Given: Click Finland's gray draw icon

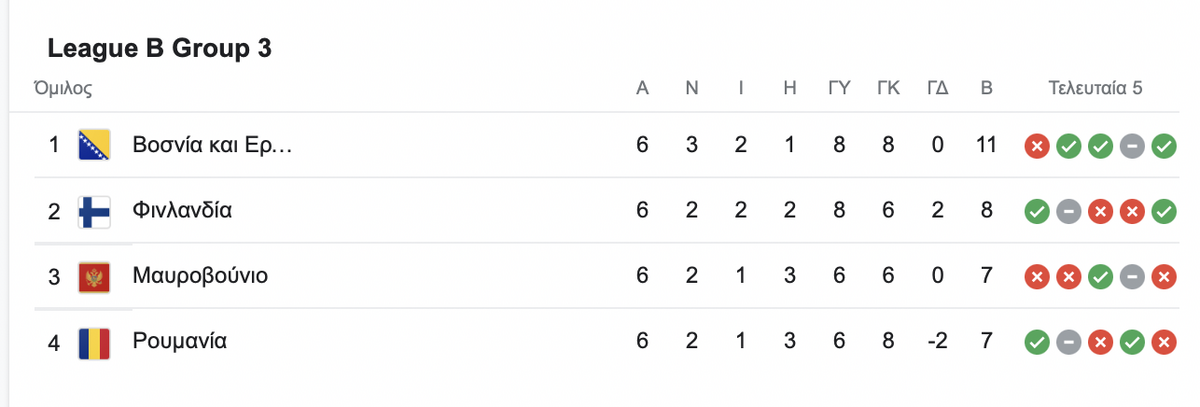Looking at the screenshot, I should point(1068,212).
